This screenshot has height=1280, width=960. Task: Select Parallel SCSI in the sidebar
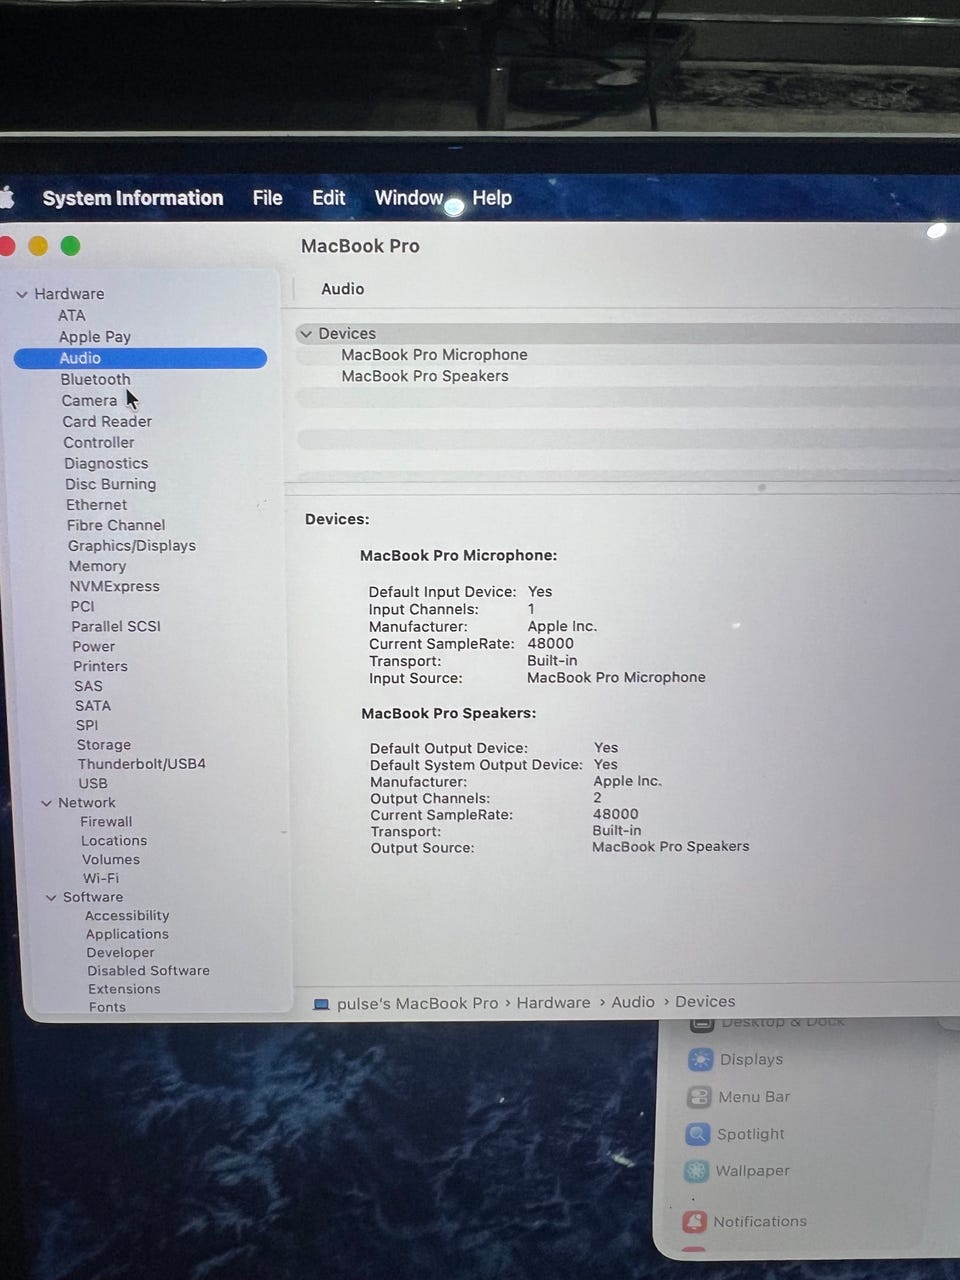tap(115, 626)
